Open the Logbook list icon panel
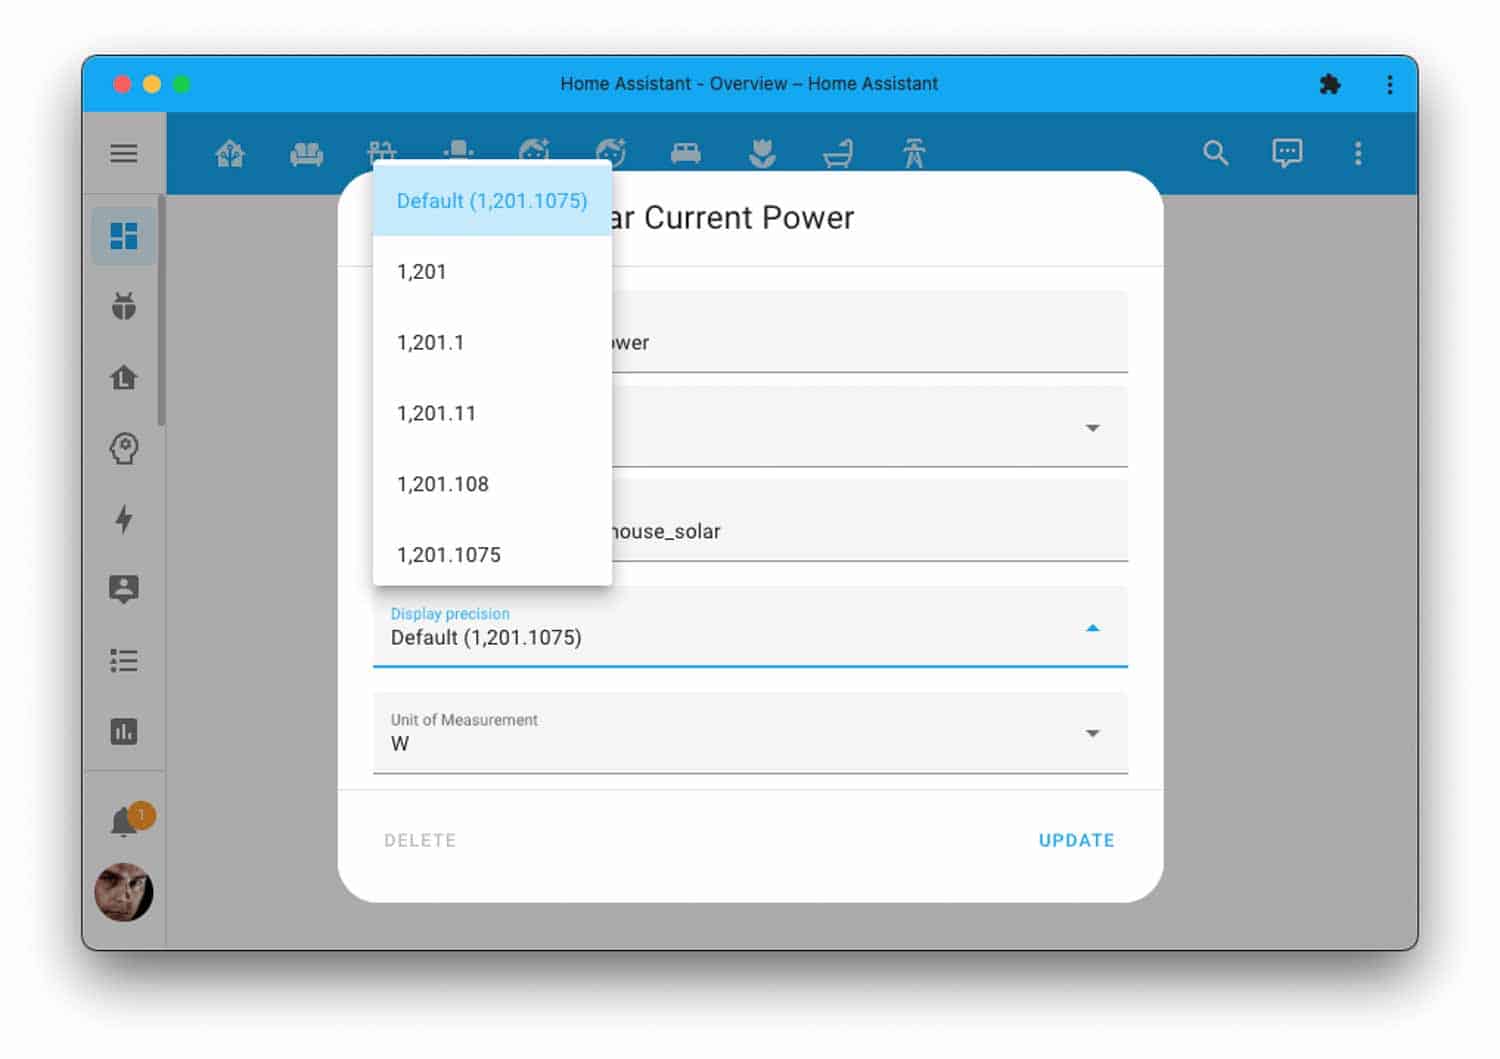The width and height of the screenshot is (1500, 1059). [124, 661]
